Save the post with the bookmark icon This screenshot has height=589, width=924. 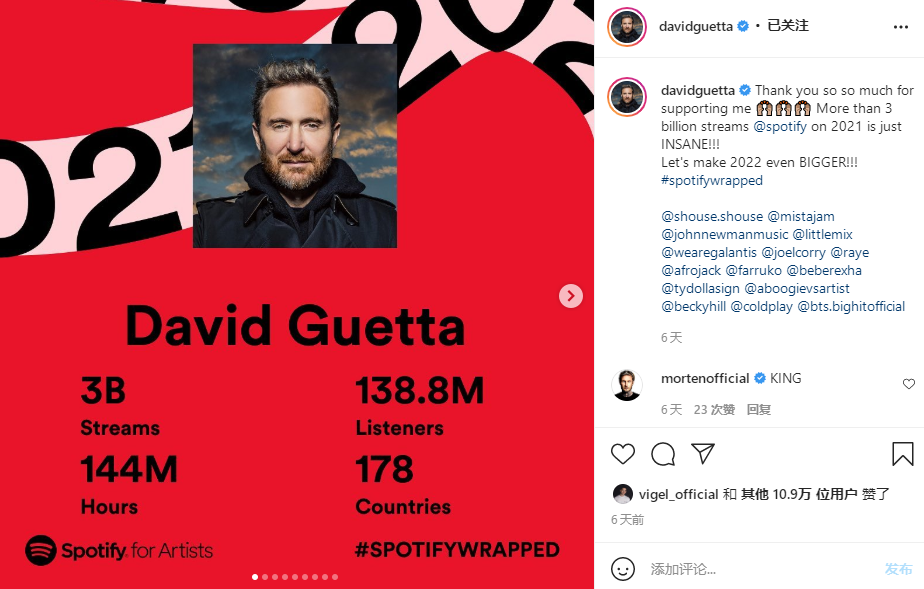pyautogui.click(x=902, y=454)
